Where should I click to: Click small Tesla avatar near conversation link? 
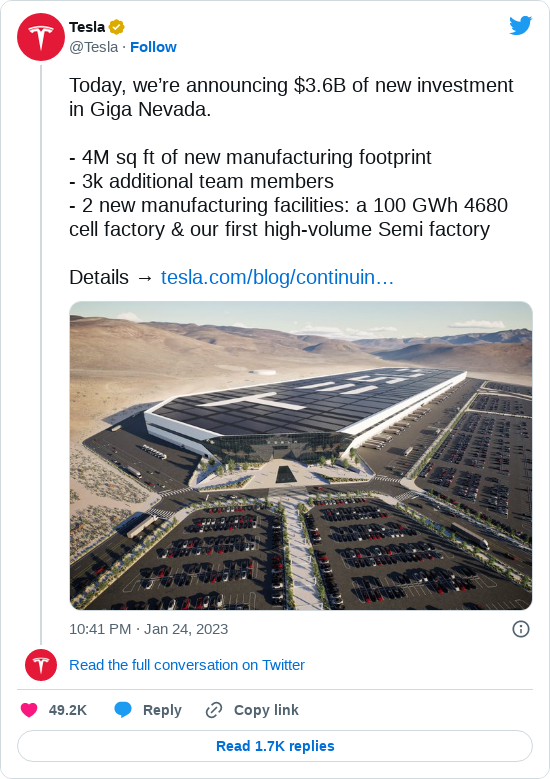[x=41, y=665]
